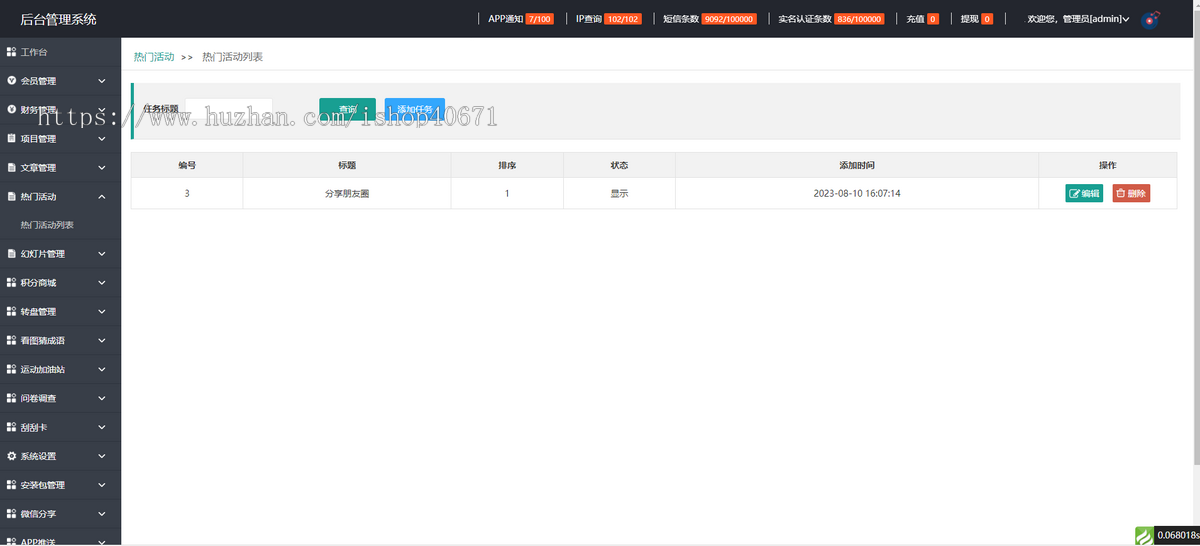Screen dimensions: 1200x546
Task: Open the 管理员[admin] user dropdown
Action: tap(1079, 19)
